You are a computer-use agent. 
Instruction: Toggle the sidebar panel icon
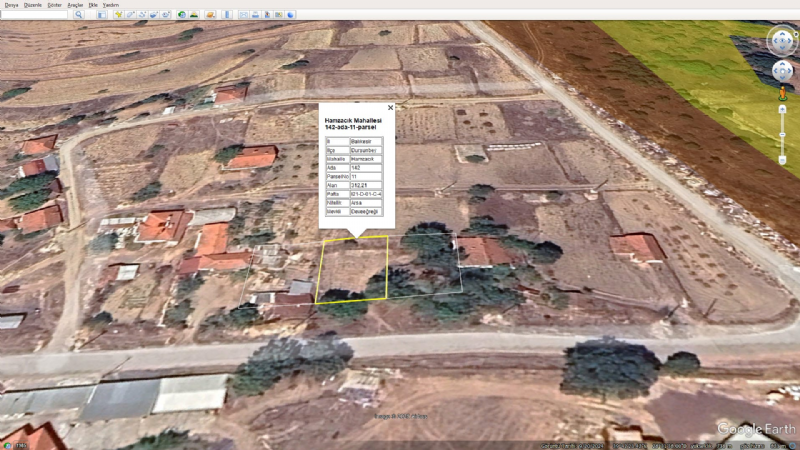103,15
